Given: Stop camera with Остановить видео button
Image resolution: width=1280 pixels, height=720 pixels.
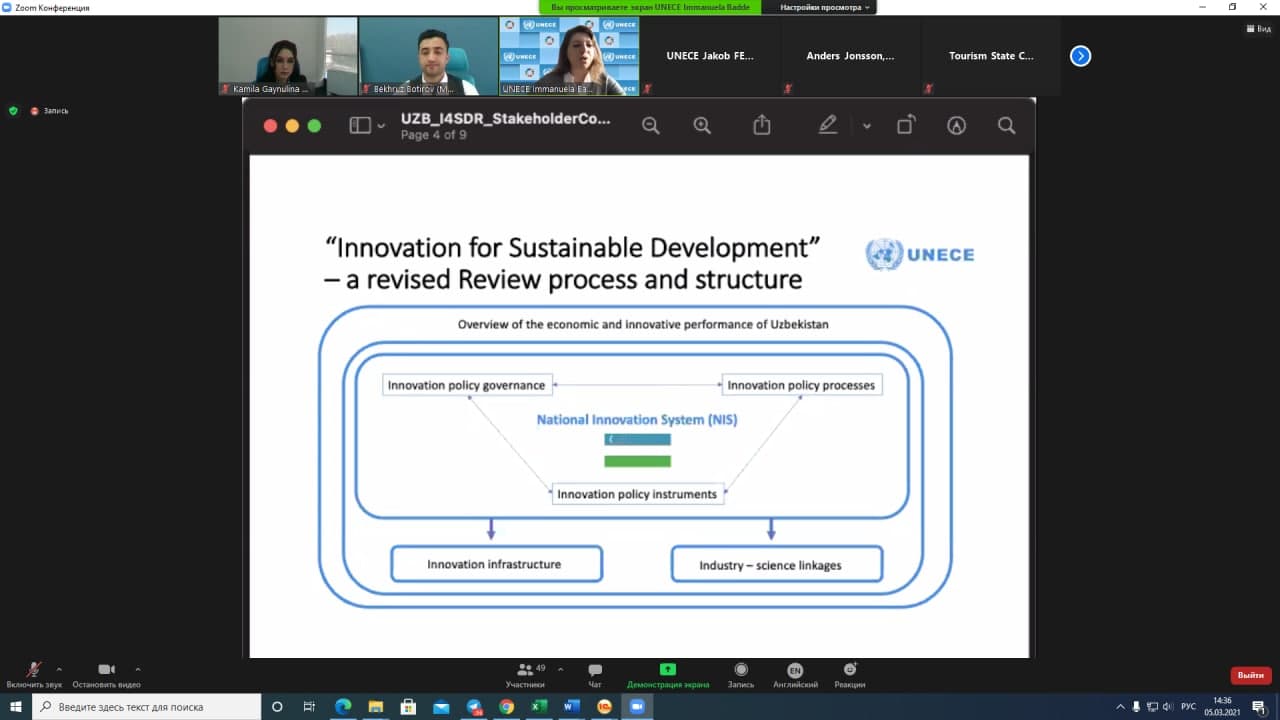Looking at the screenshot, I should tap(106, 671).
